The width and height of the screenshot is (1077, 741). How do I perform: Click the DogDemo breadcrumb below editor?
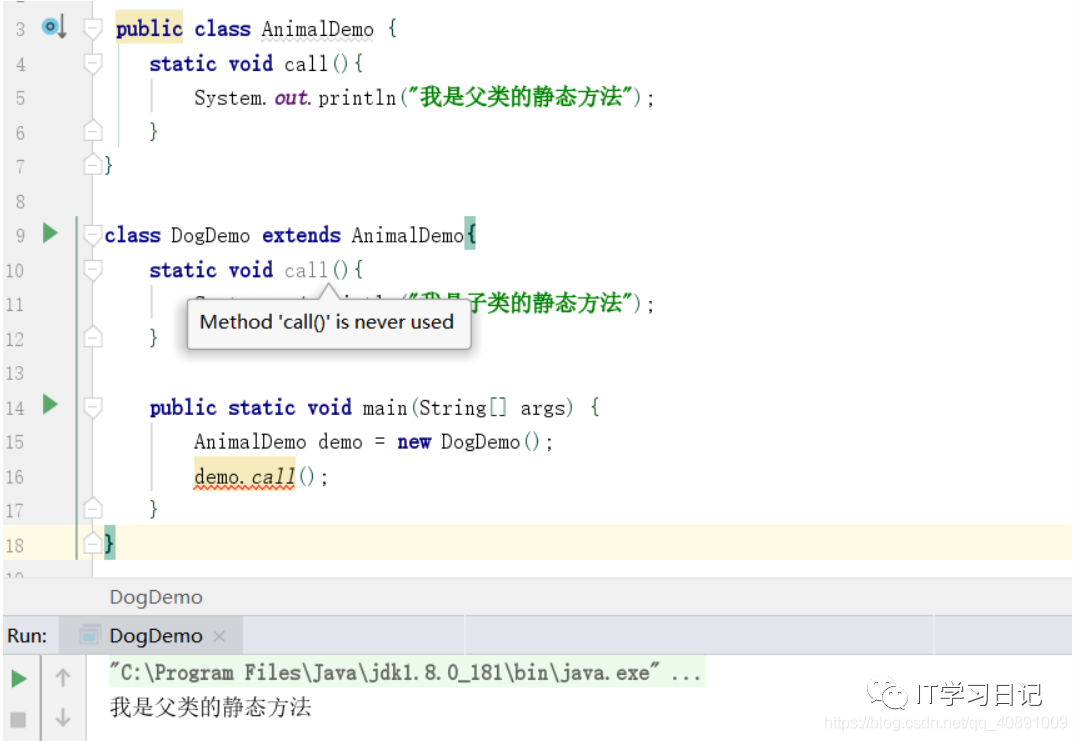click(x=156, y=597)
